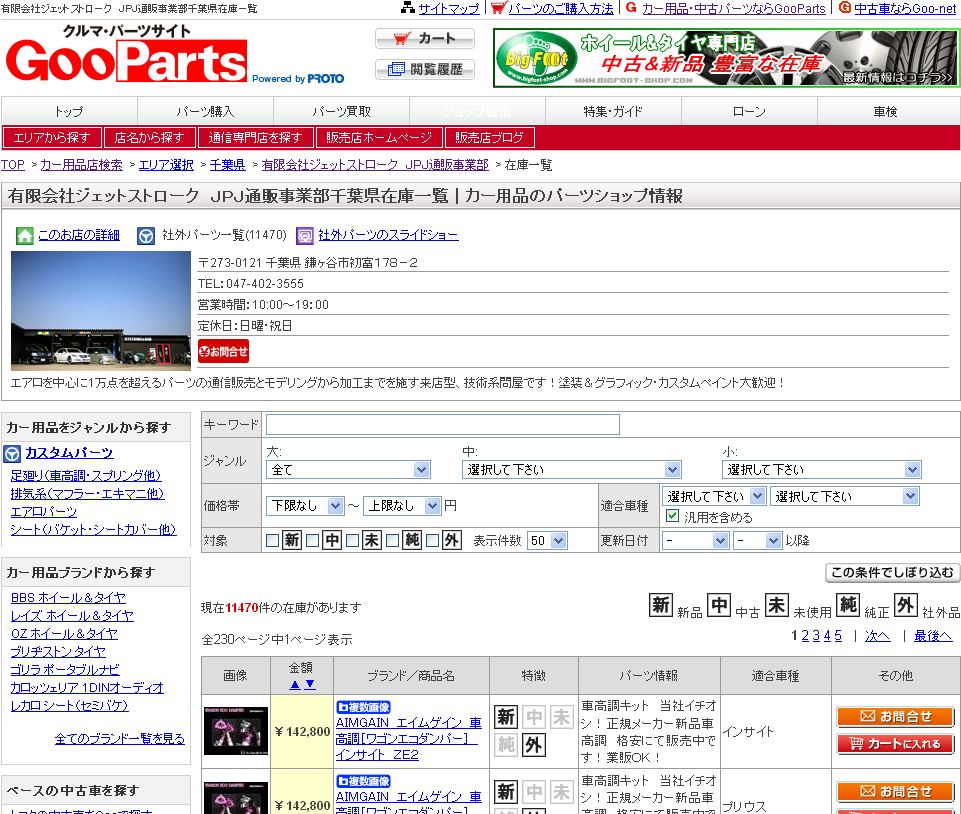961x814 pixels.
Task: Open the BBS ホイール＆タイヤ brand link
Action: 68,598
